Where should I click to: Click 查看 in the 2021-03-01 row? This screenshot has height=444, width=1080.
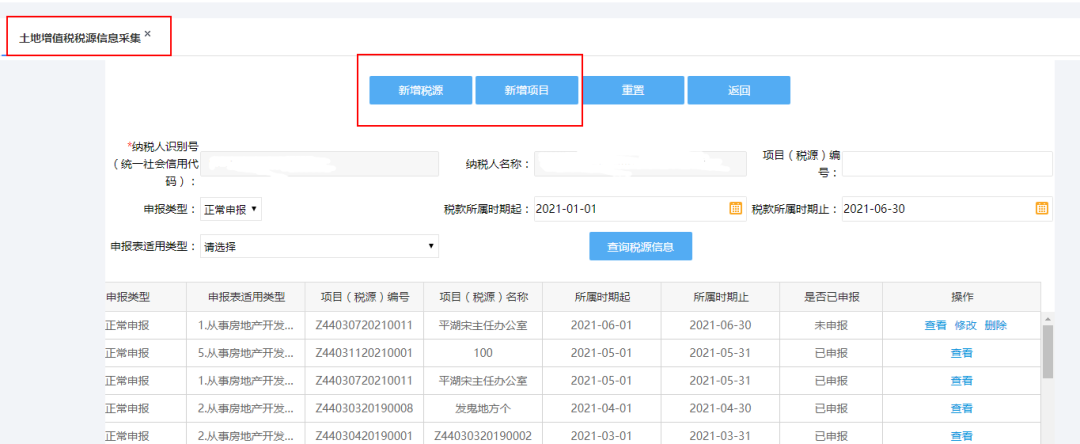click(x=962, y=436)
